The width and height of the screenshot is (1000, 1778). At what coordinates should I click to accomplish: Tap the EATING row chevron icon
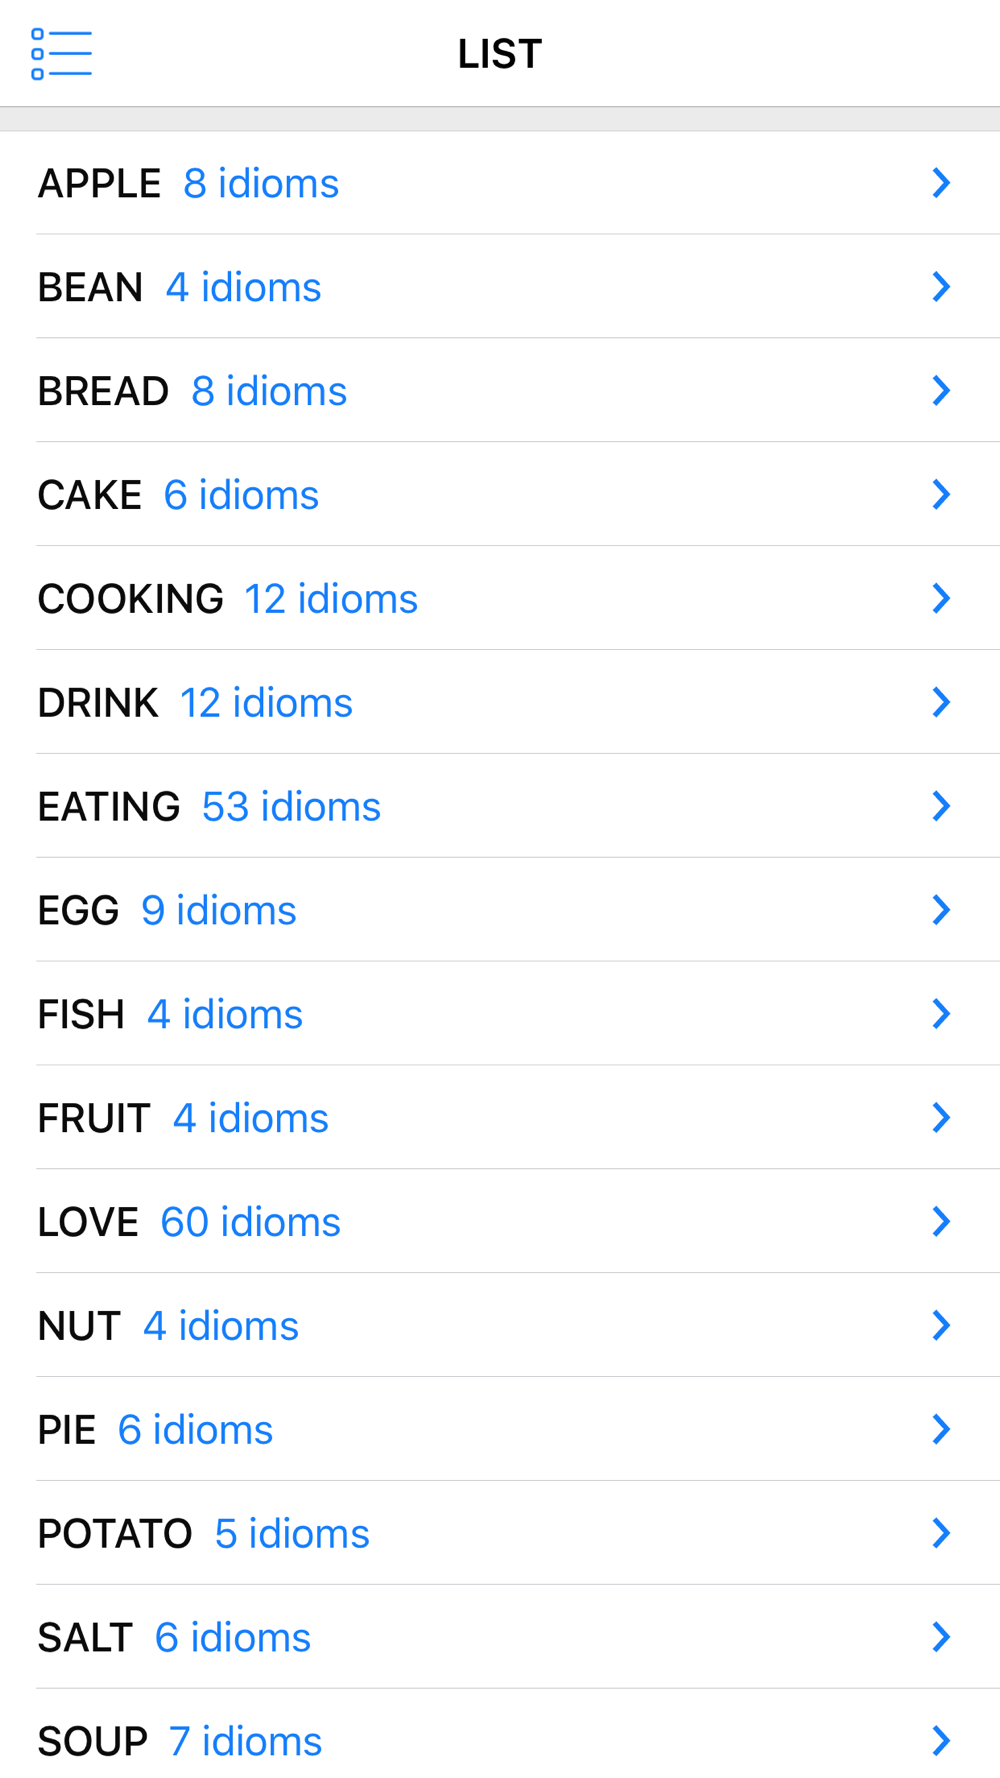pos(940,806)
